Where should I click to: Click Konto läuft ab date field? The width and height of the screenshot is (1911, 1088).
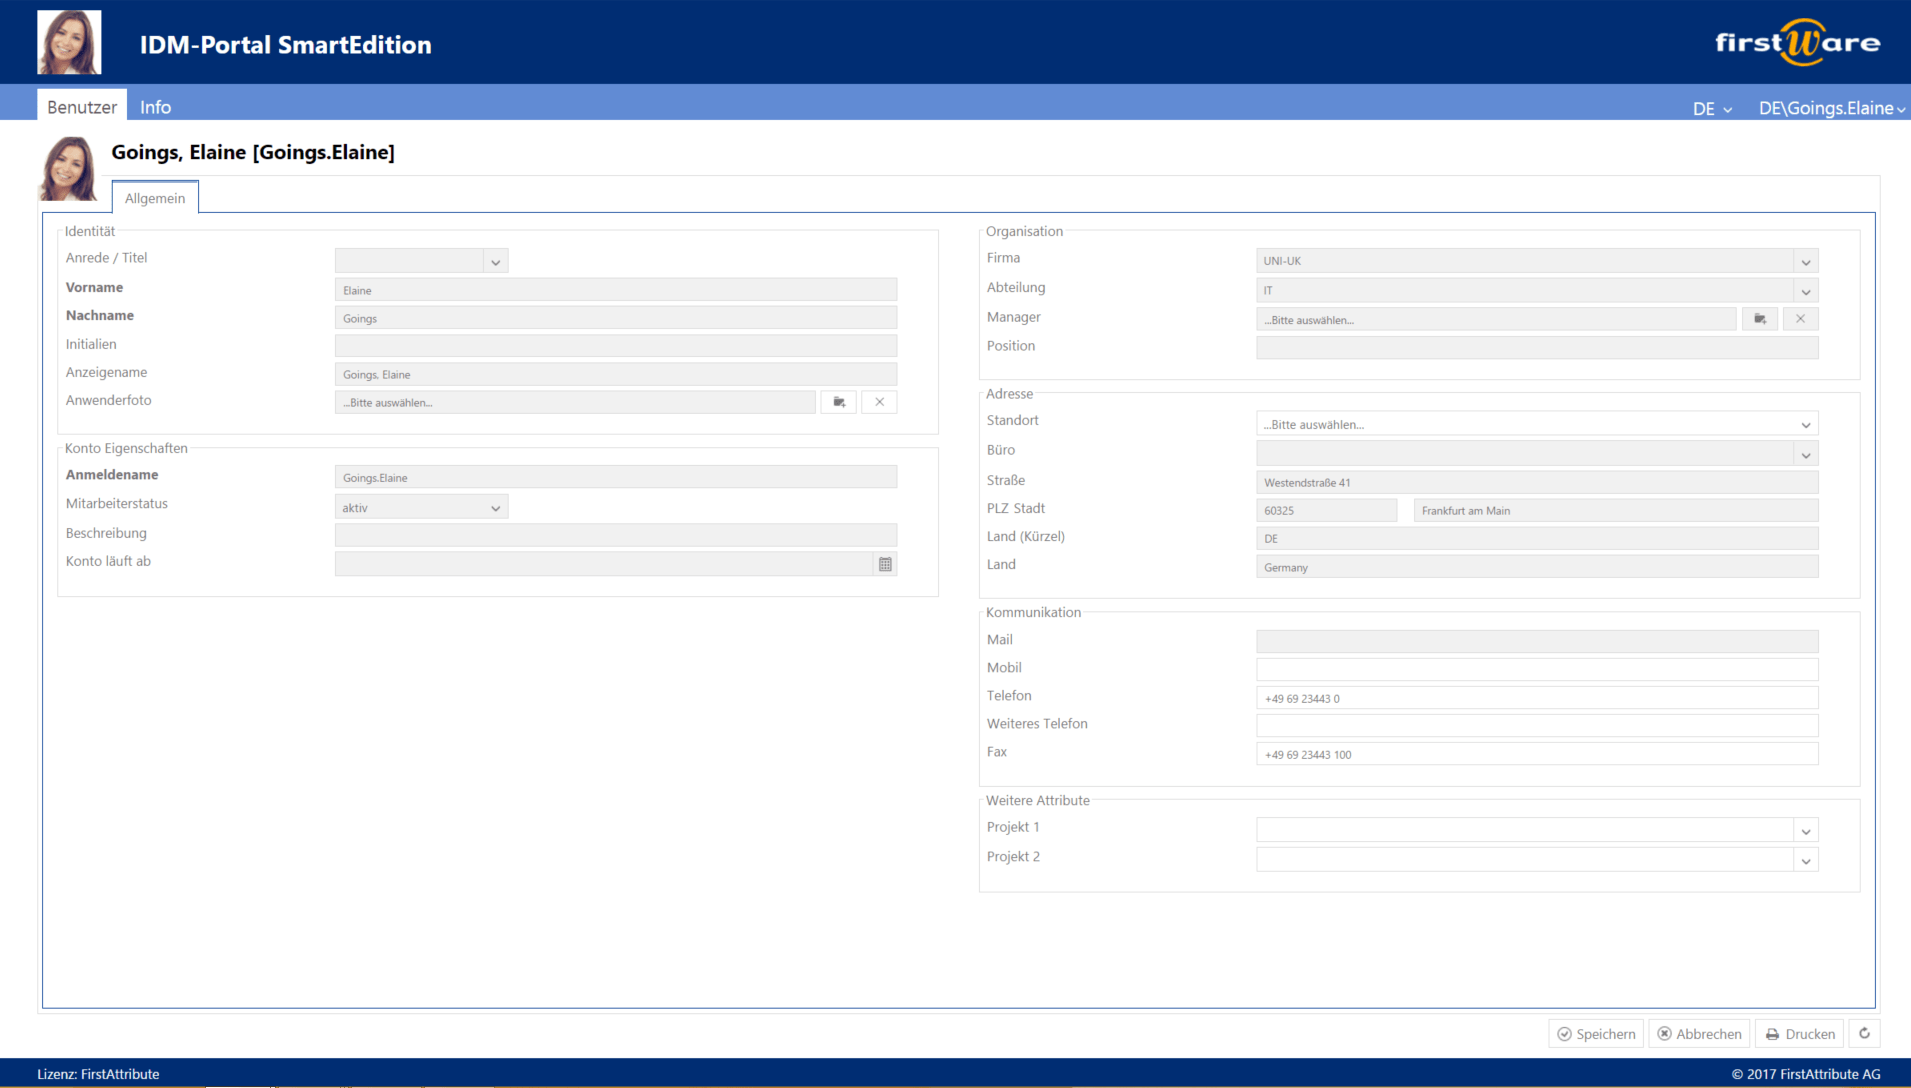604,564
